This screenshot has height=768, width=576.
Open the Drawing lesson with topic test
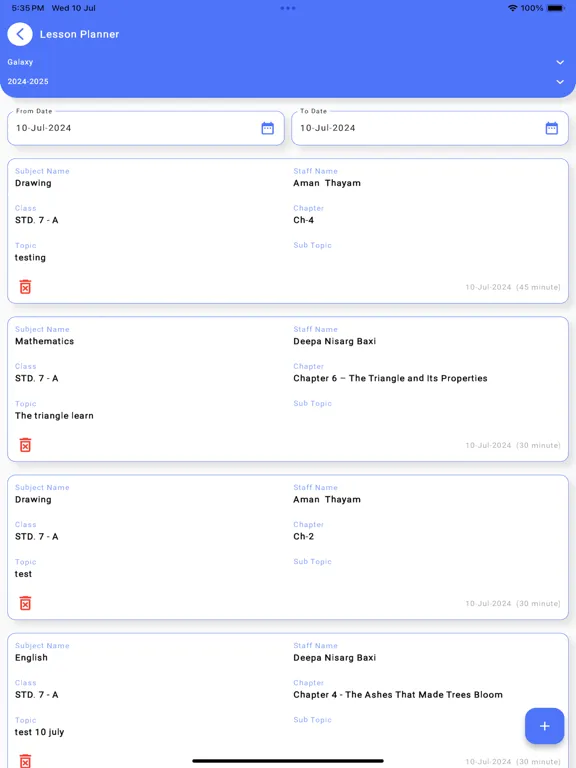(x=288, y=547)
